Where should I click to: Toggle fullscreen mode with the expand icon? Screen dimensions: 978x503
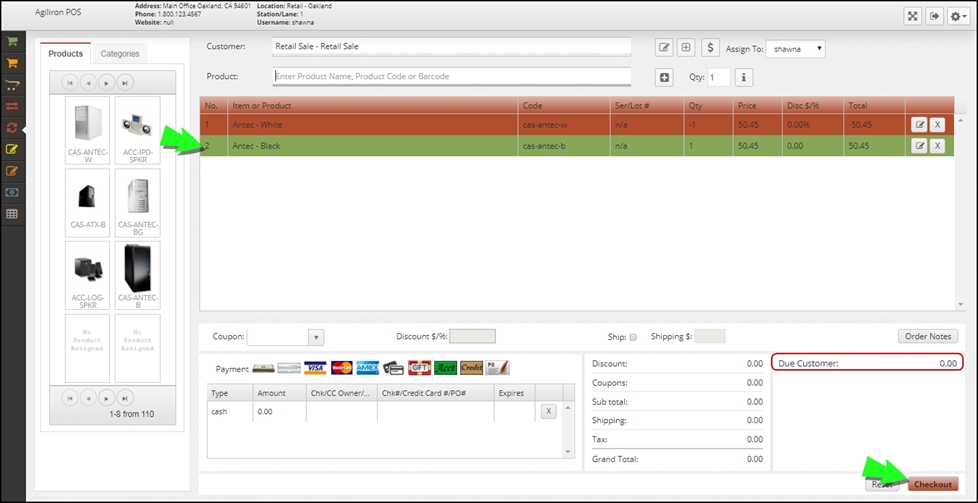coord(913,16)
